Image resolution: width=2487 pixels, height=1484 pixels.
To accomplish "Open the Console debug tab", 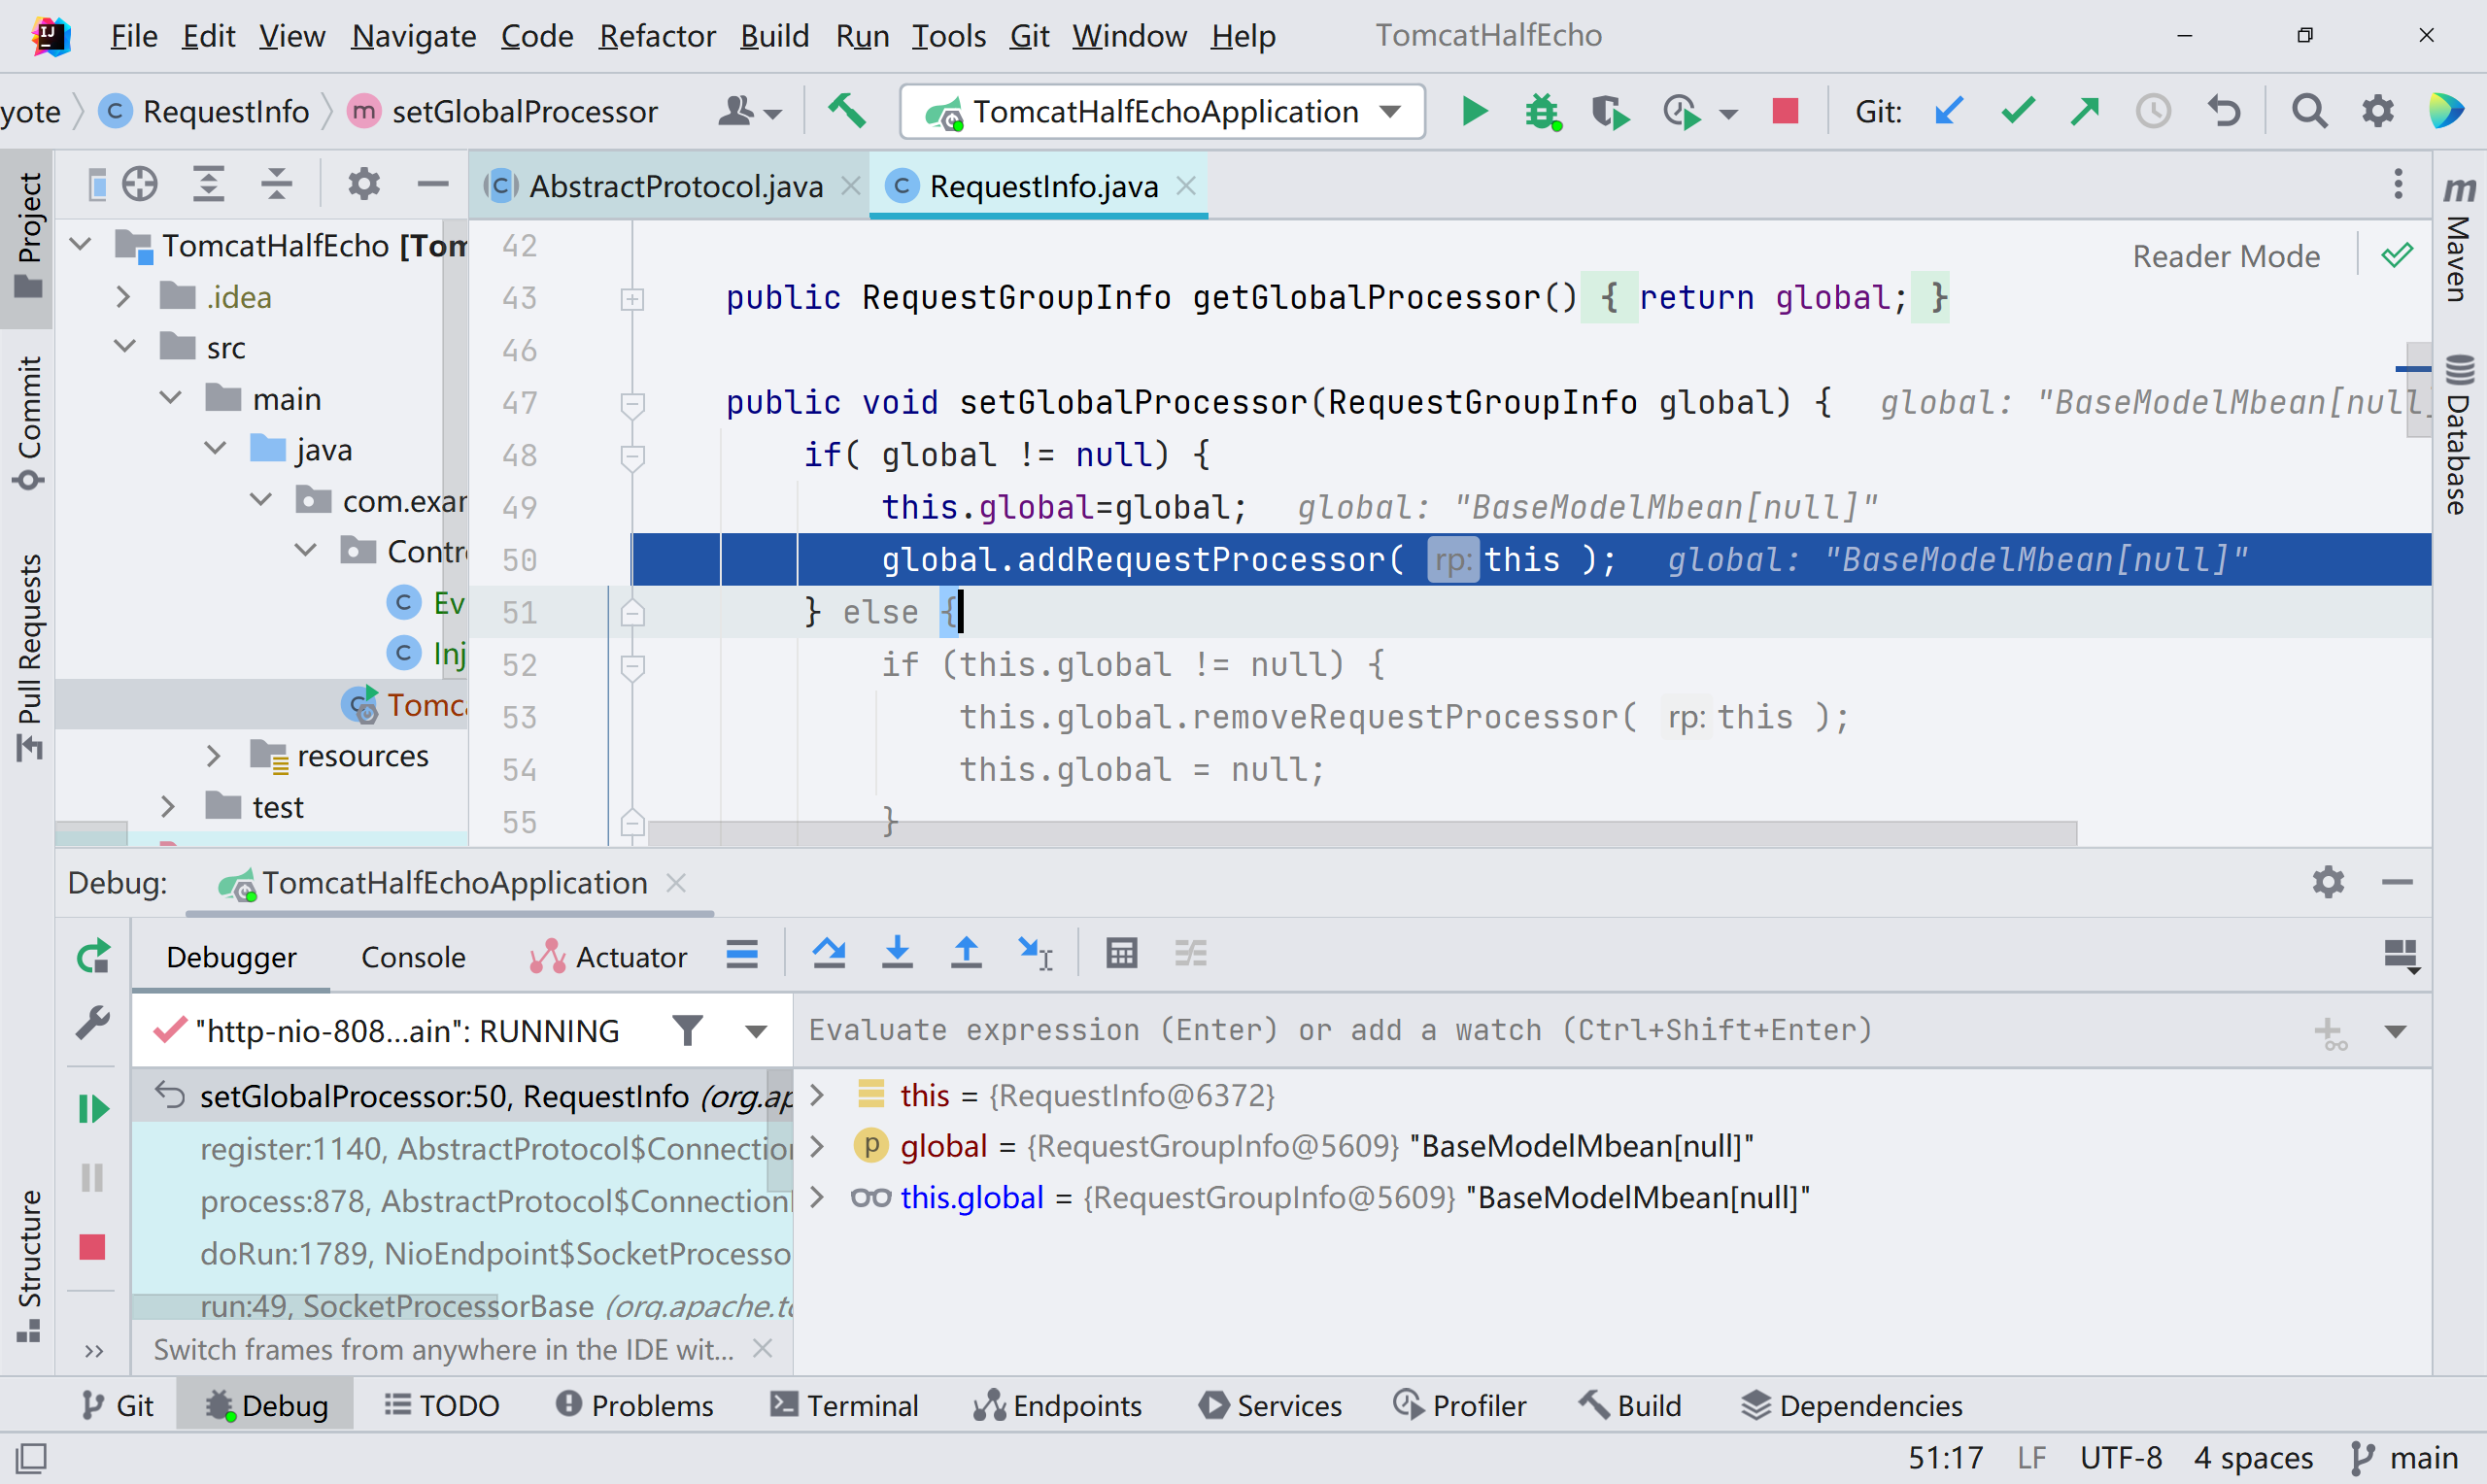I will 412,957.
